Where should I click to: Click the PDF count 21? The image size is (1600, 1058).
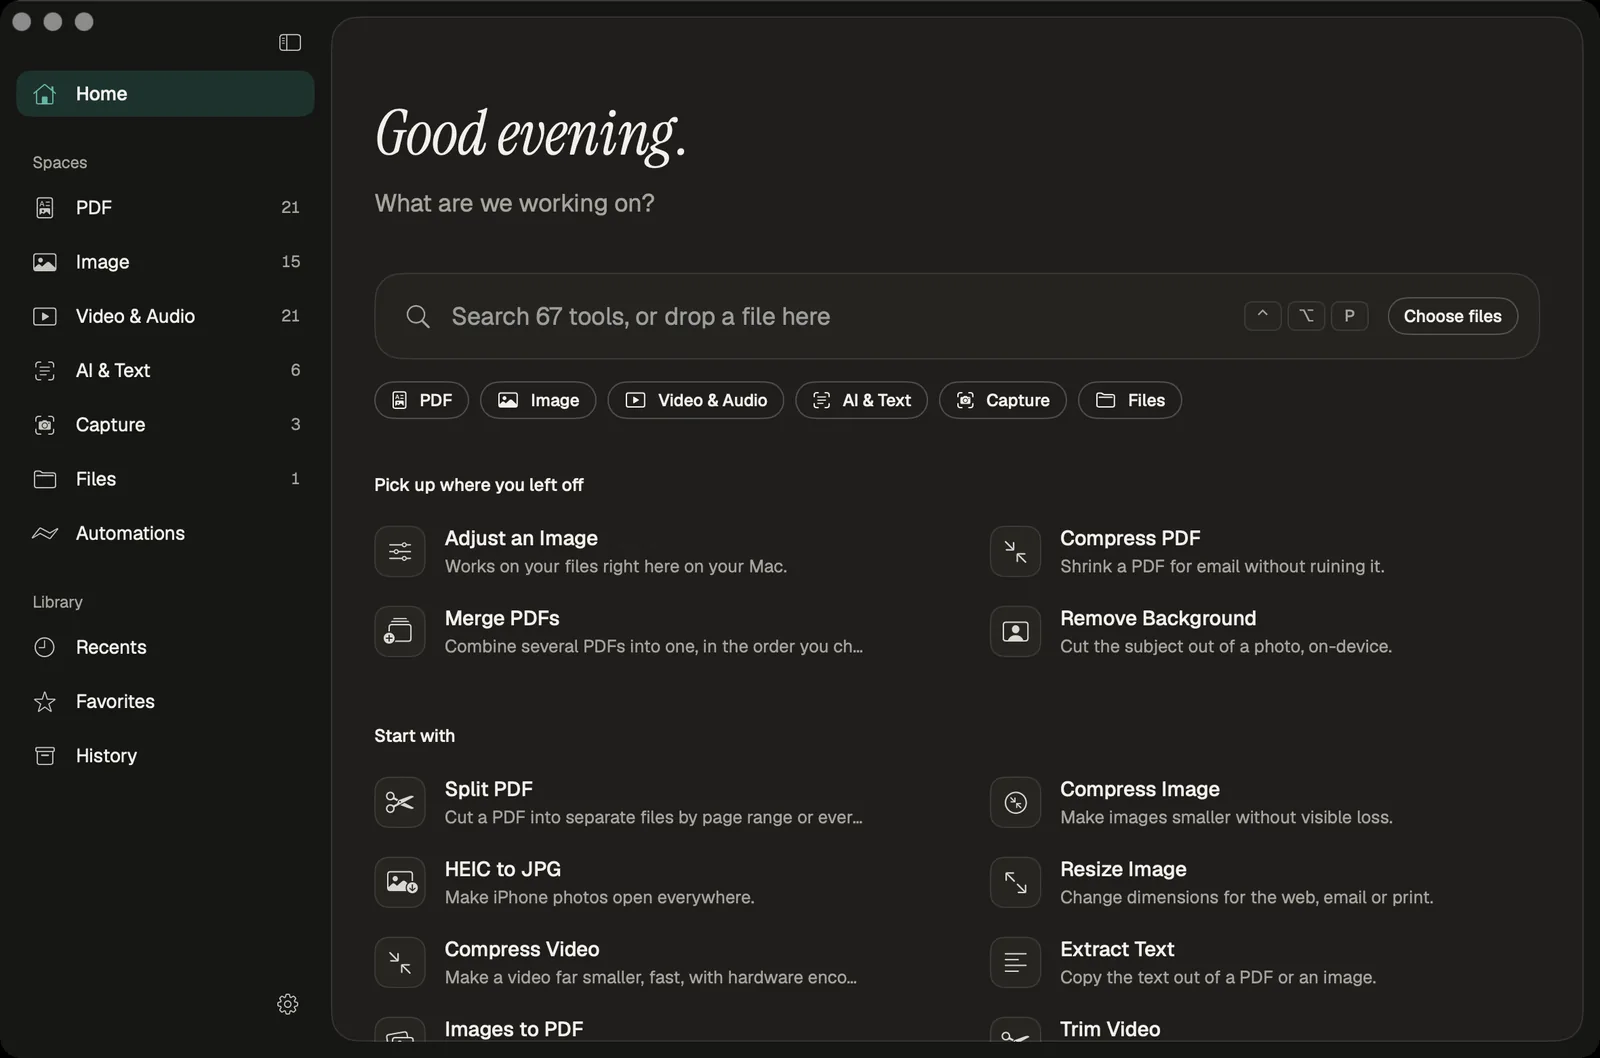(x=290, y=207)
